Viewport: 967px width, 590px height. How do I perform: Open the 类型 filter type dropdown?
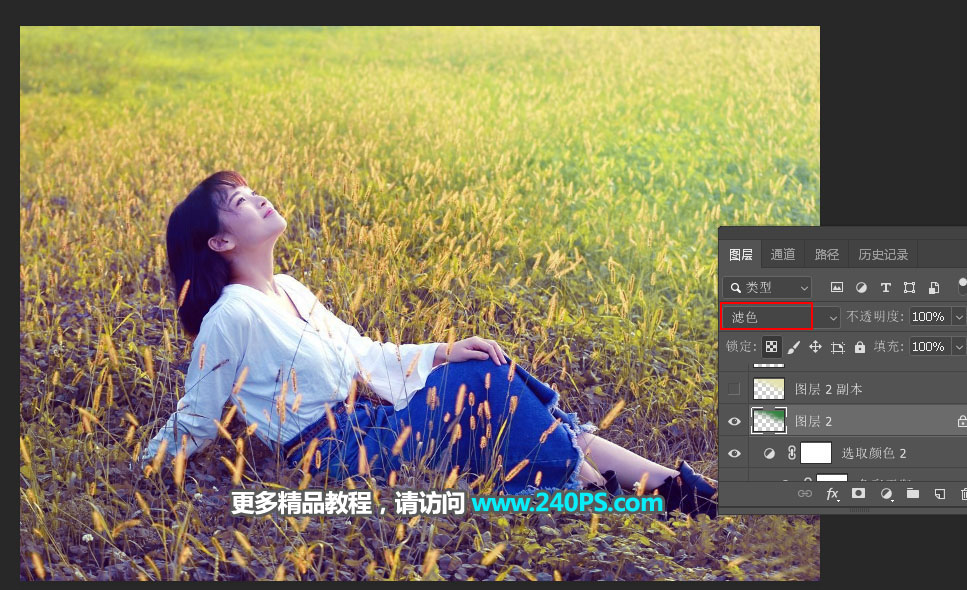tap(767, 287)
